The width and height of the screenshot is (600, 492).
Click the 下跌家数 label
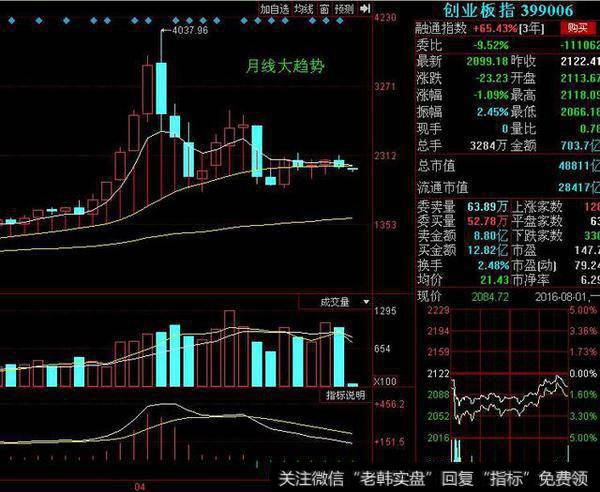pos(537,236)
